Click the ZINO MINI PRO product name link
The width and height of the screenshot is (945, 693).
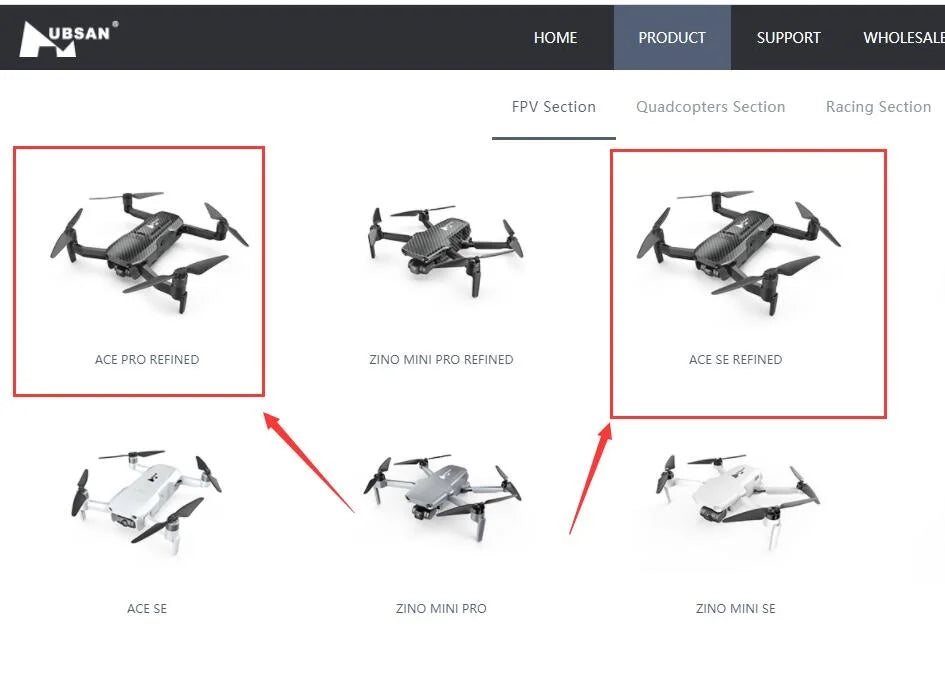coord(441,609)
